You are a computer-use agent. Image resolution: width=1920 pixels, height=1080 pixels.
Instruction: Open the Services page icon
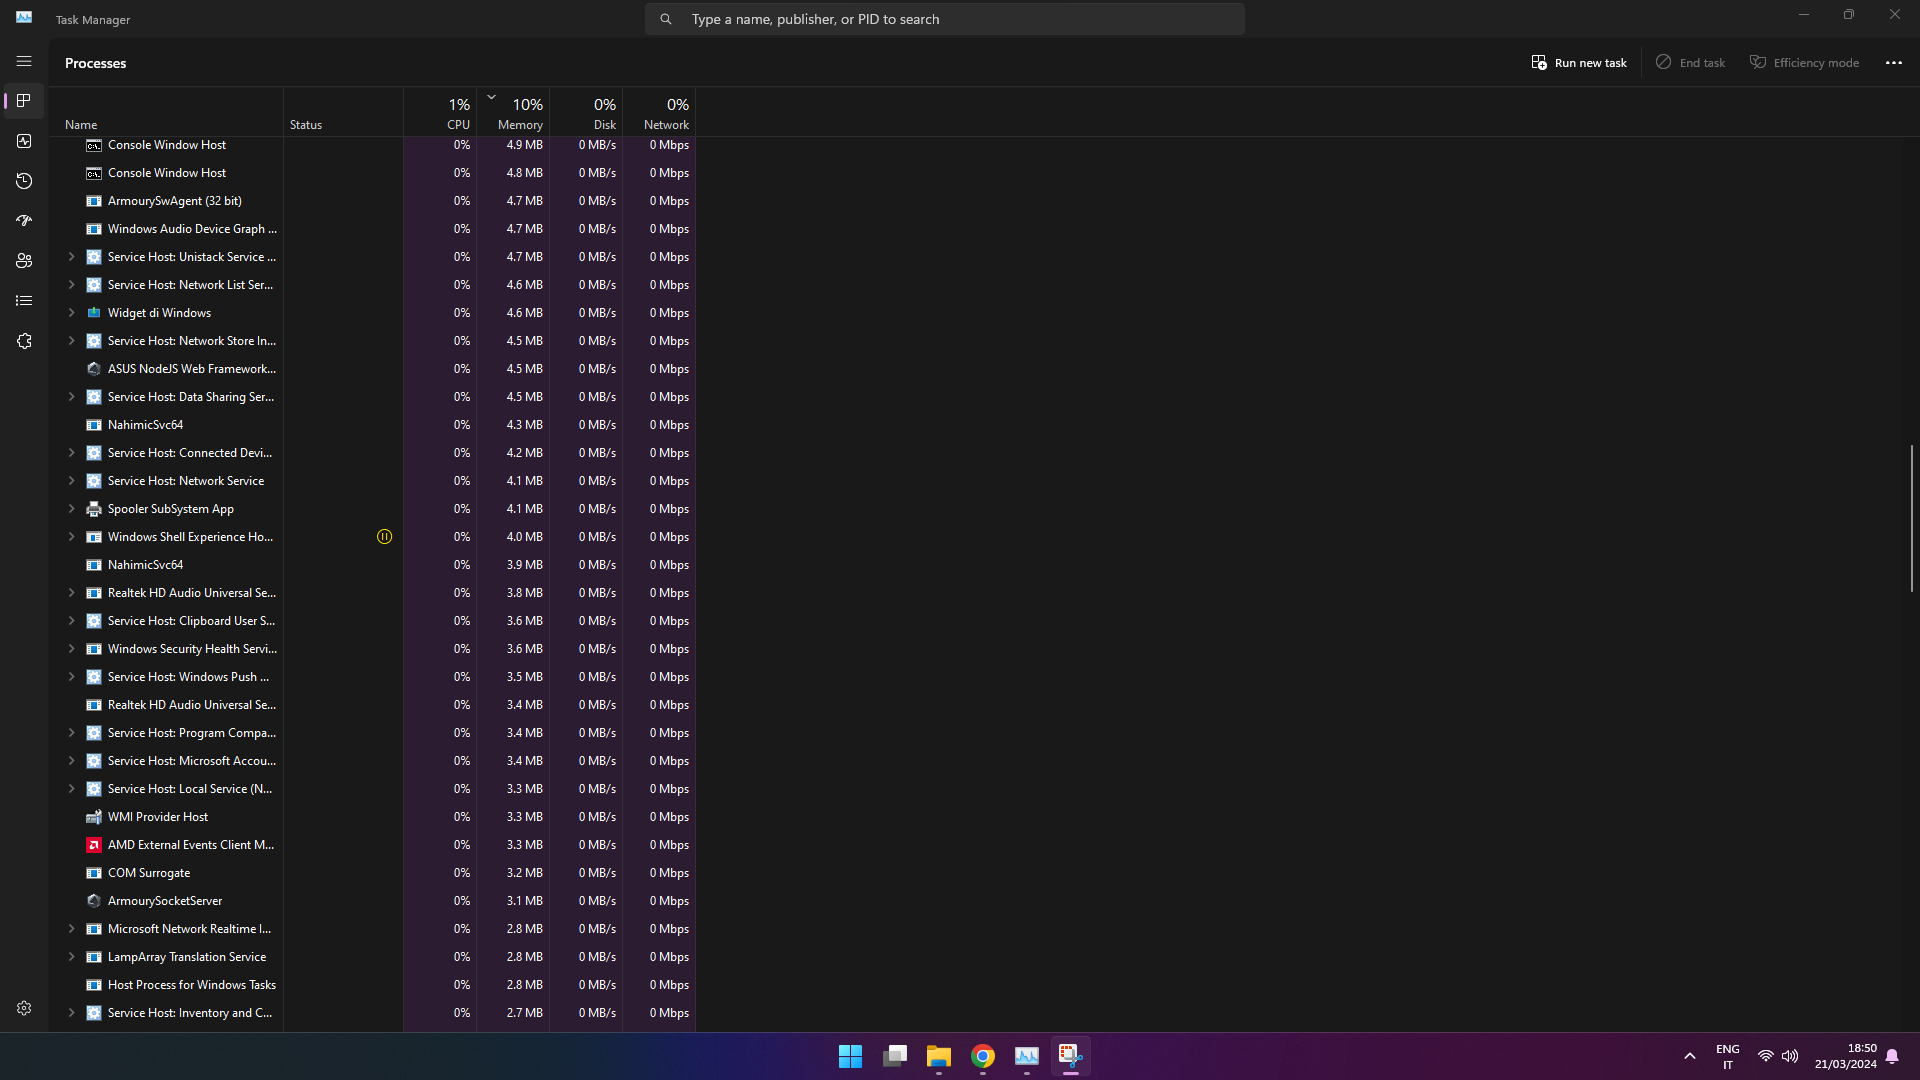click(x=24, y=341)
